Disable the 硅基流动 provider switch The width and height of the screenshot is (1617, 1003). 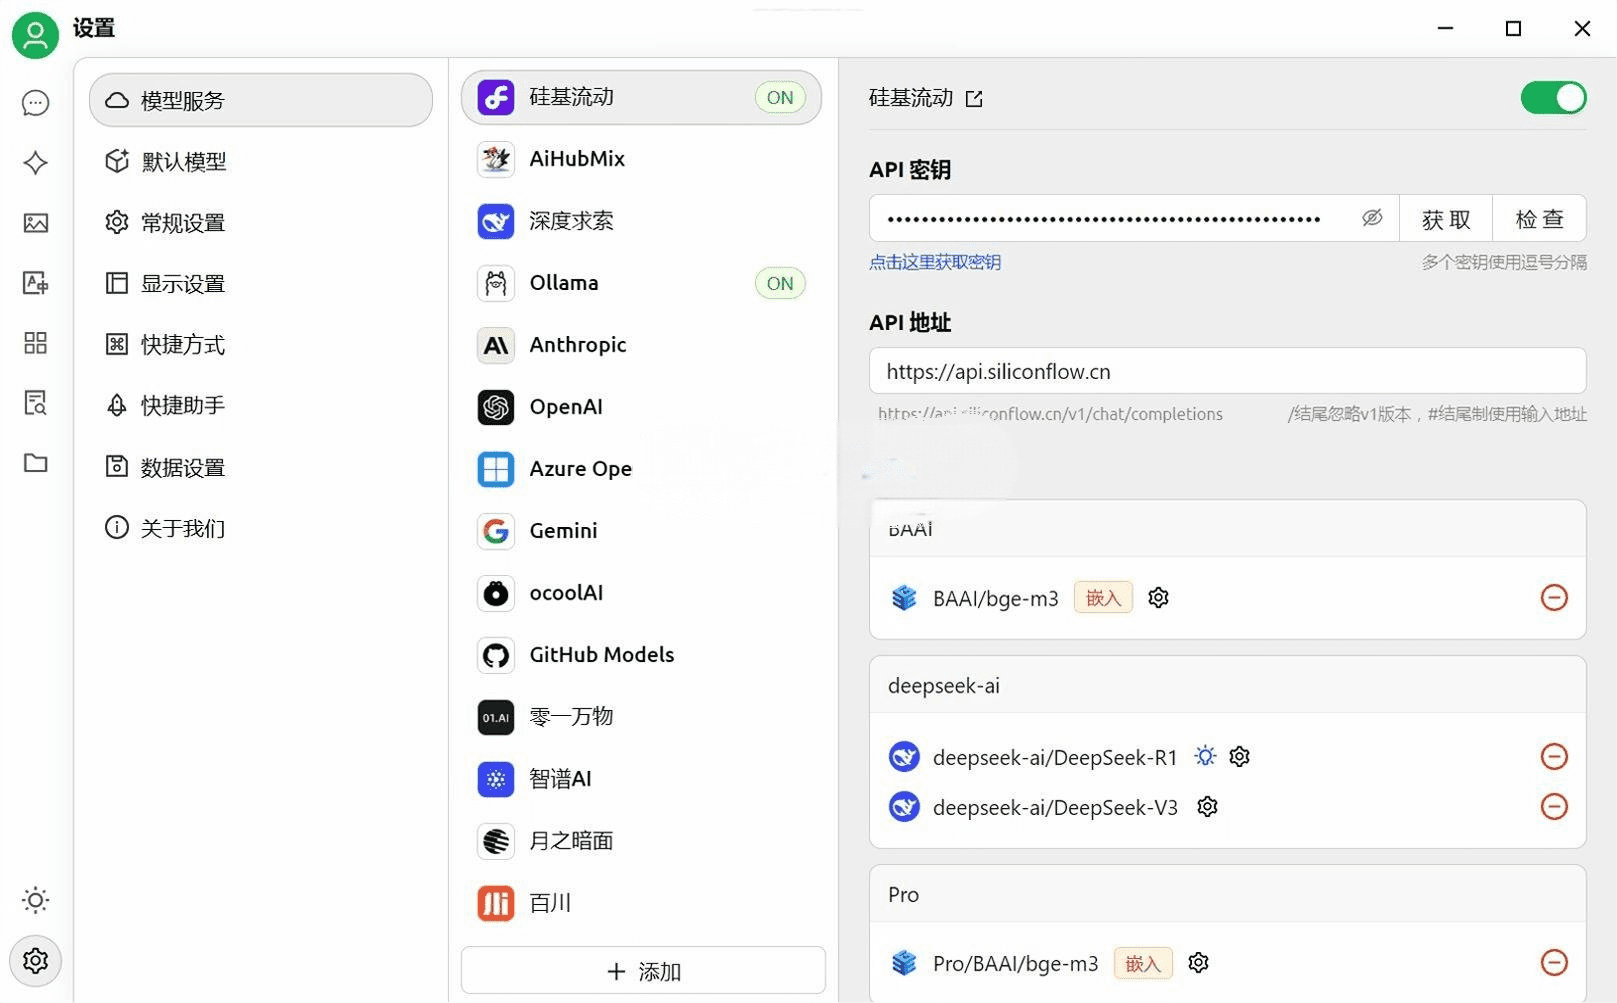point(1552,98)
